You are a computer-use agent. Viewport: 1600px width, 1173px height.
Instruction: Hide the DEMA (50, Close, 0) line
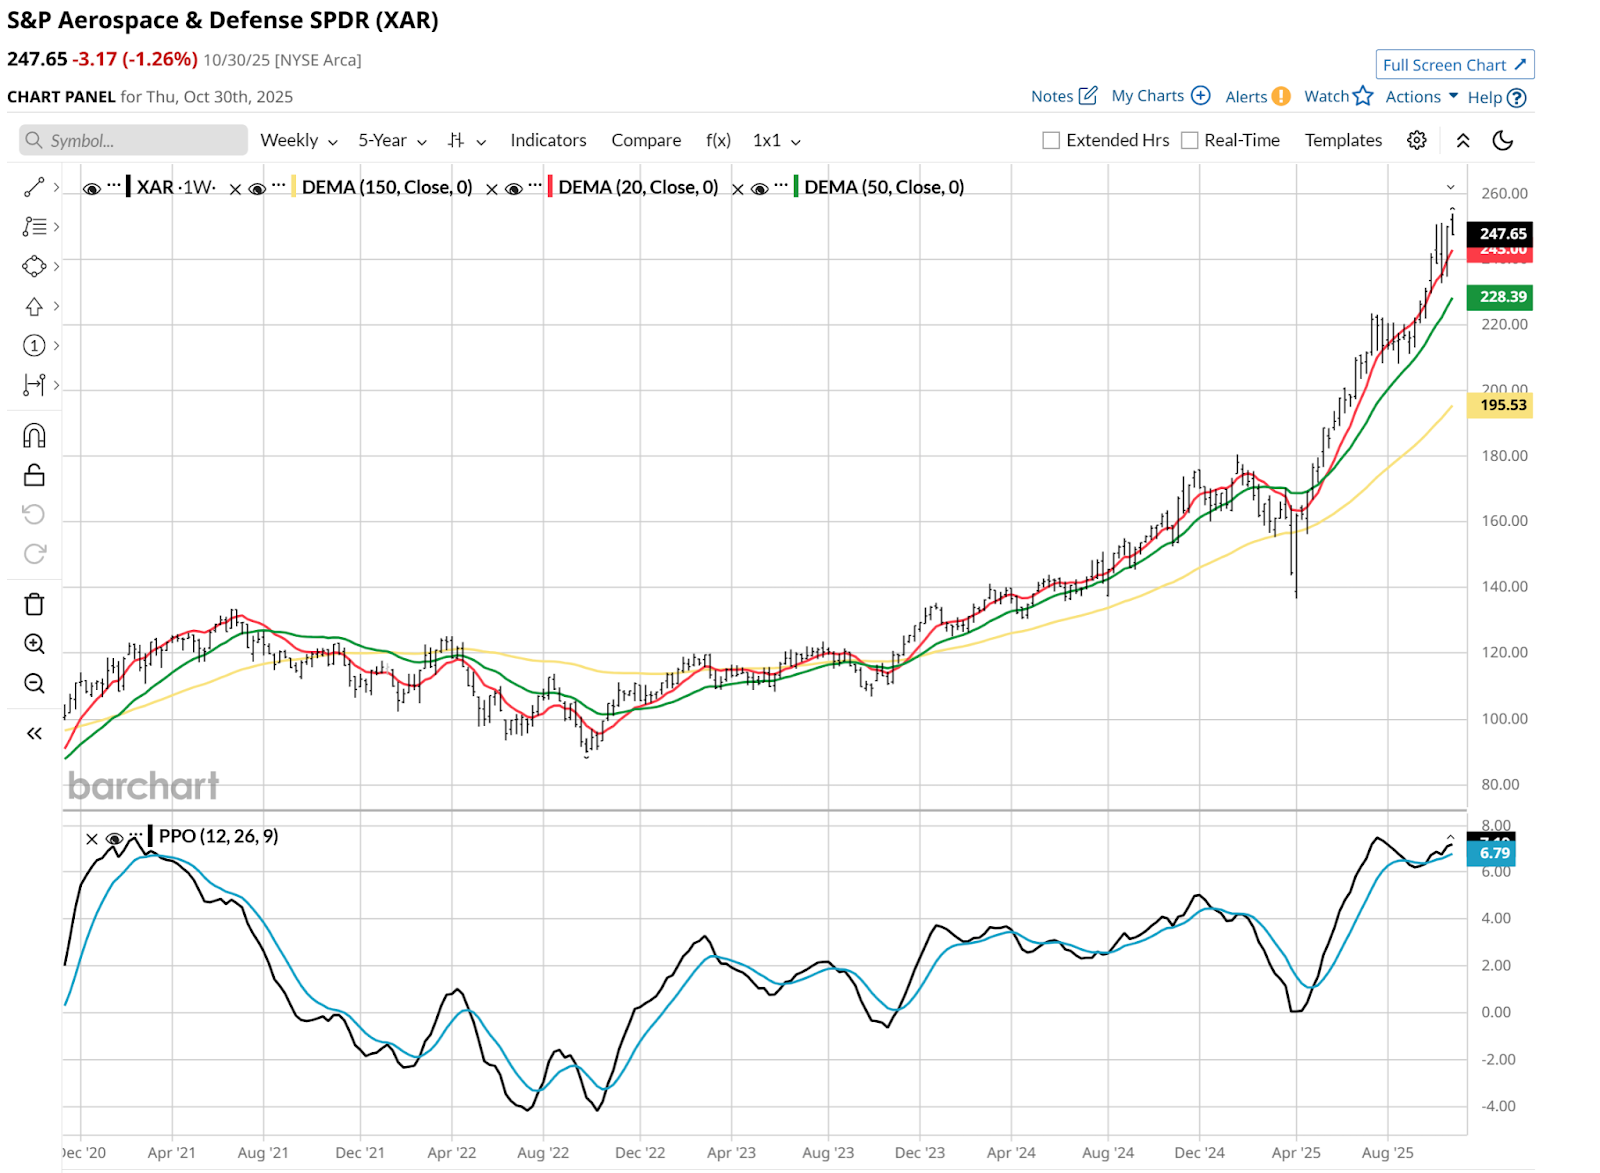(760, 189)
